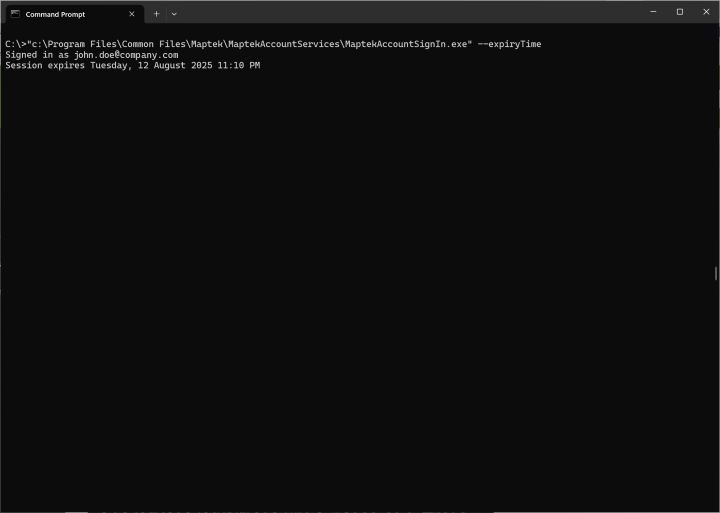Click the '--expiryTime' argument text
The height and width of the screenshot is (513, 720).
tap(509, 44)
